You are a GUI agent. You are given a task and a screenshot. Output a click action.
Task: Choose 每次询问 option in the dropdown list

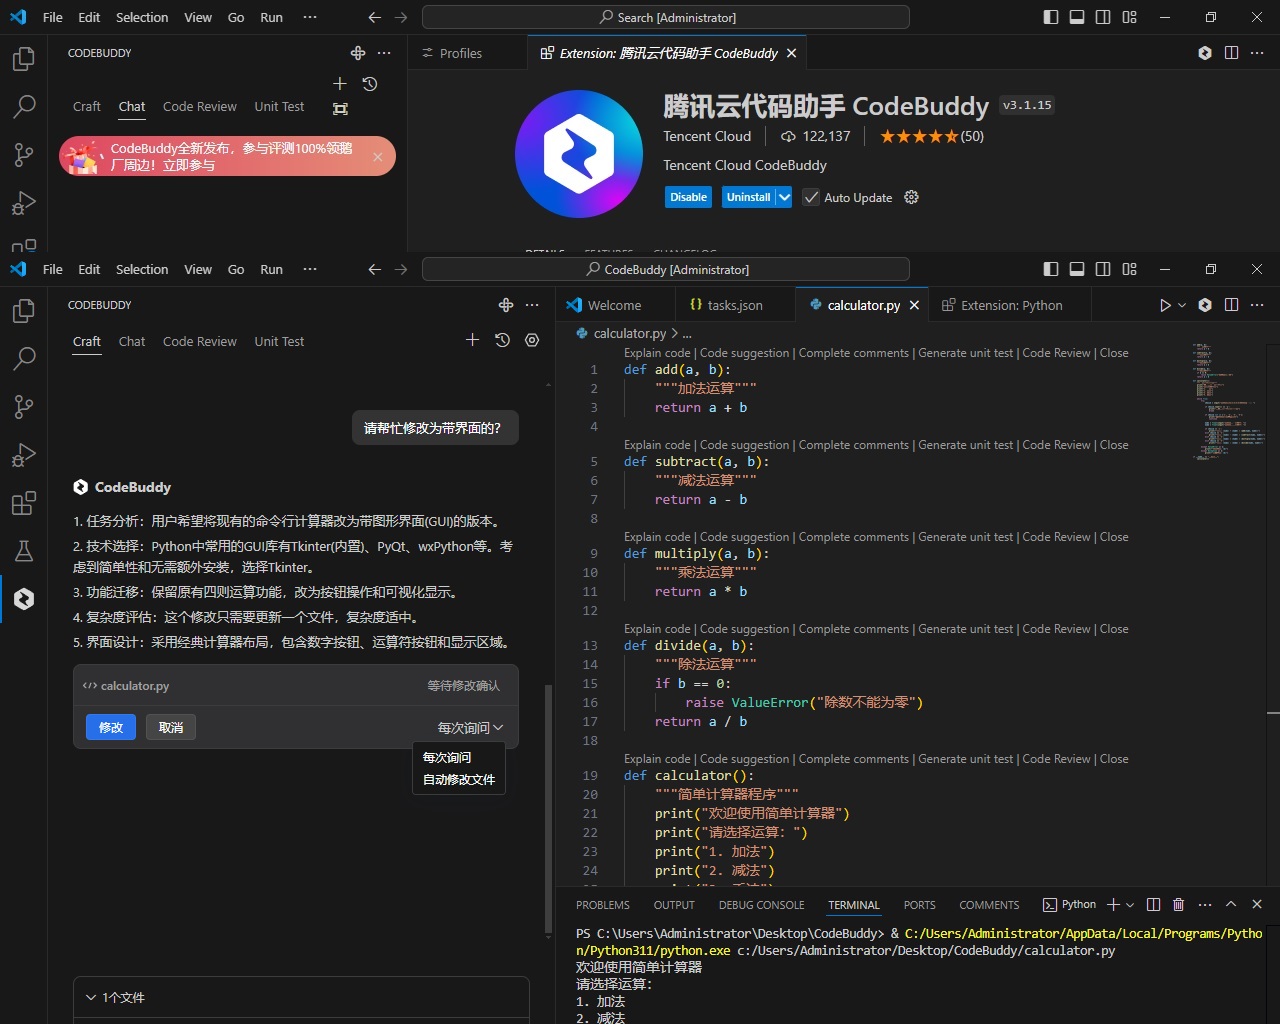[x=459, y=757]
